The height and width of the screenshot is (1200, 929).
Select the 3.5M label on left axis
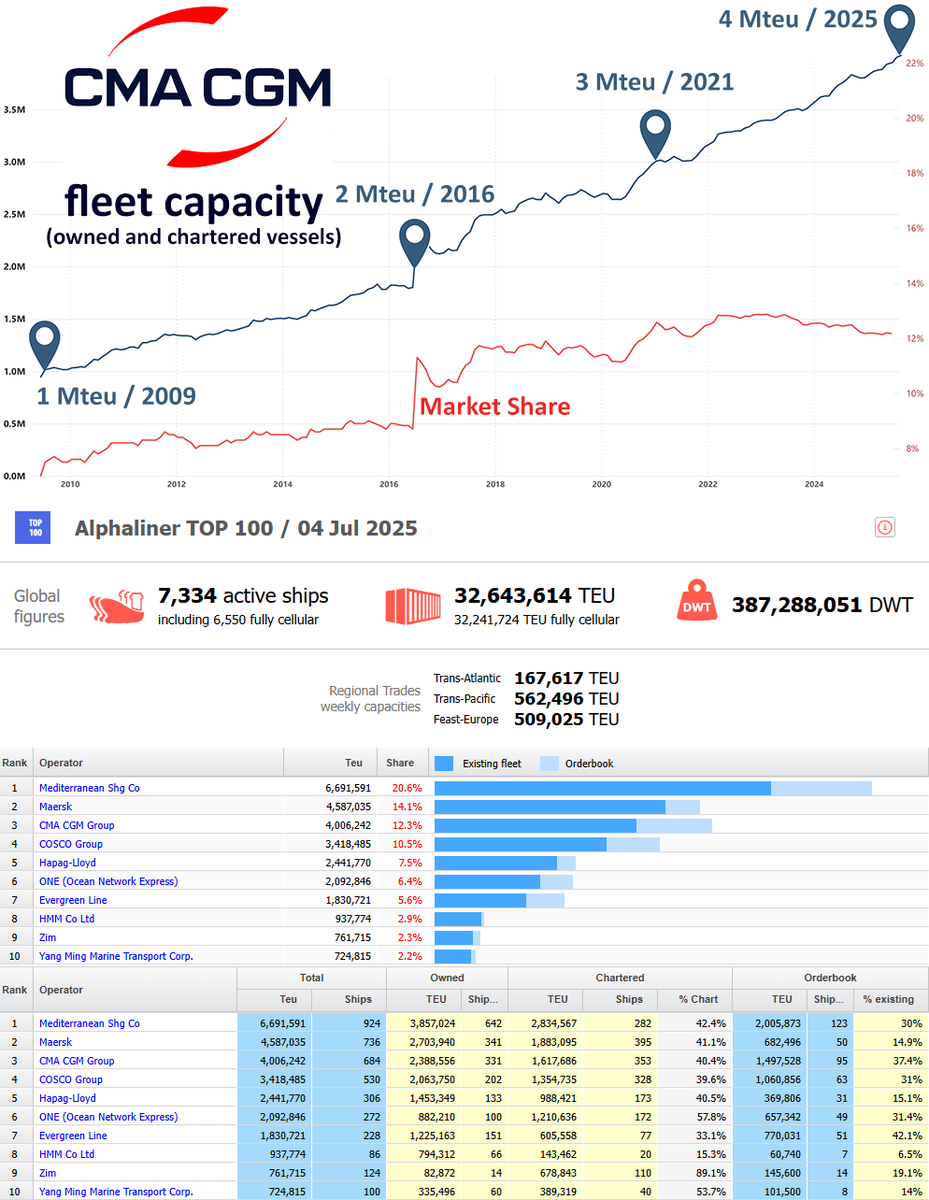tap(14, 109)
